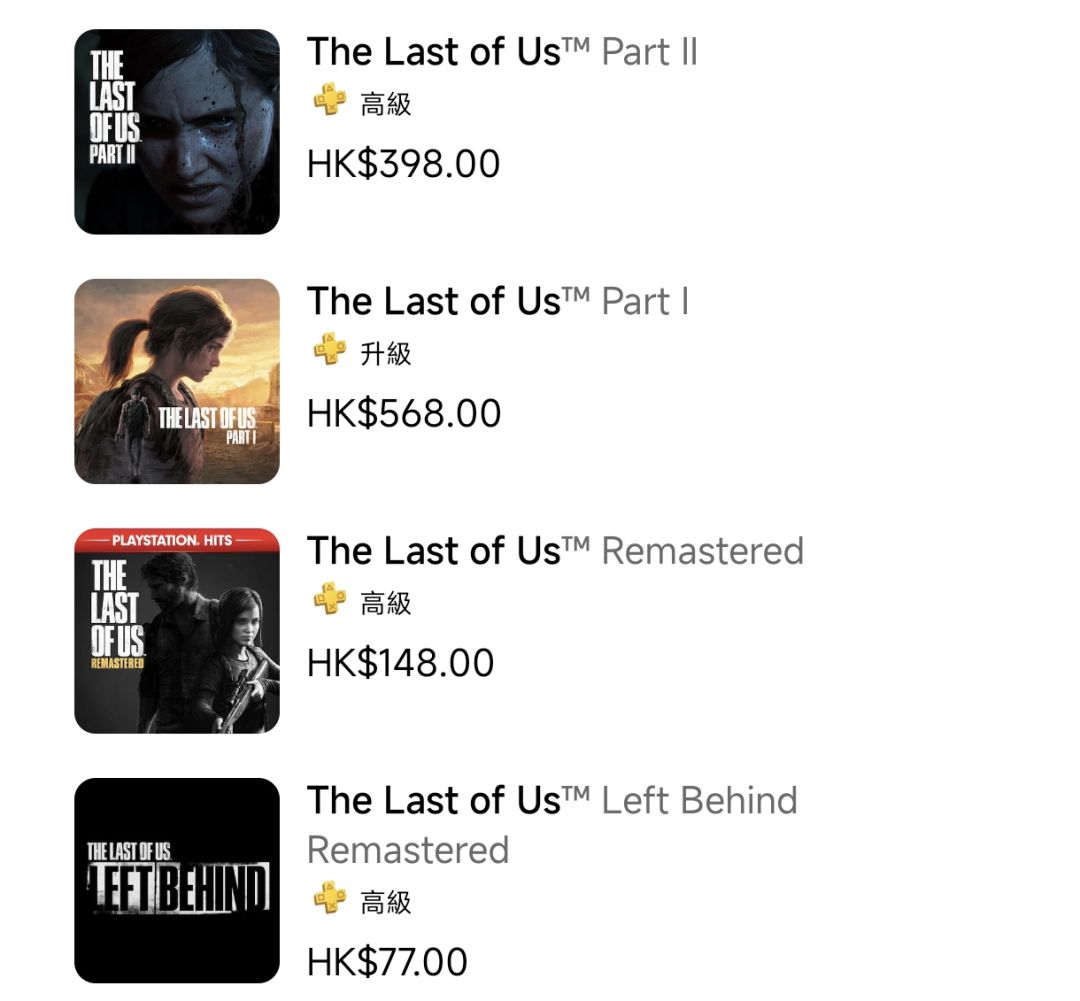1080x1001 pixels.
Task: Click the HK$568.00 price
Action: (x=404, y=414)
